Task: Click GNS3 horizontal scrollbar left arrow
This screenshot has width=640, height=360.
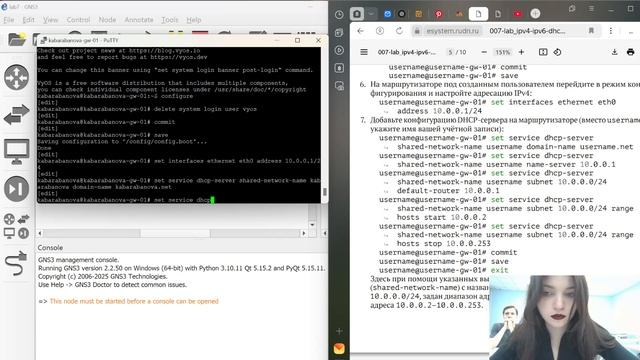Action: (40, 233)
